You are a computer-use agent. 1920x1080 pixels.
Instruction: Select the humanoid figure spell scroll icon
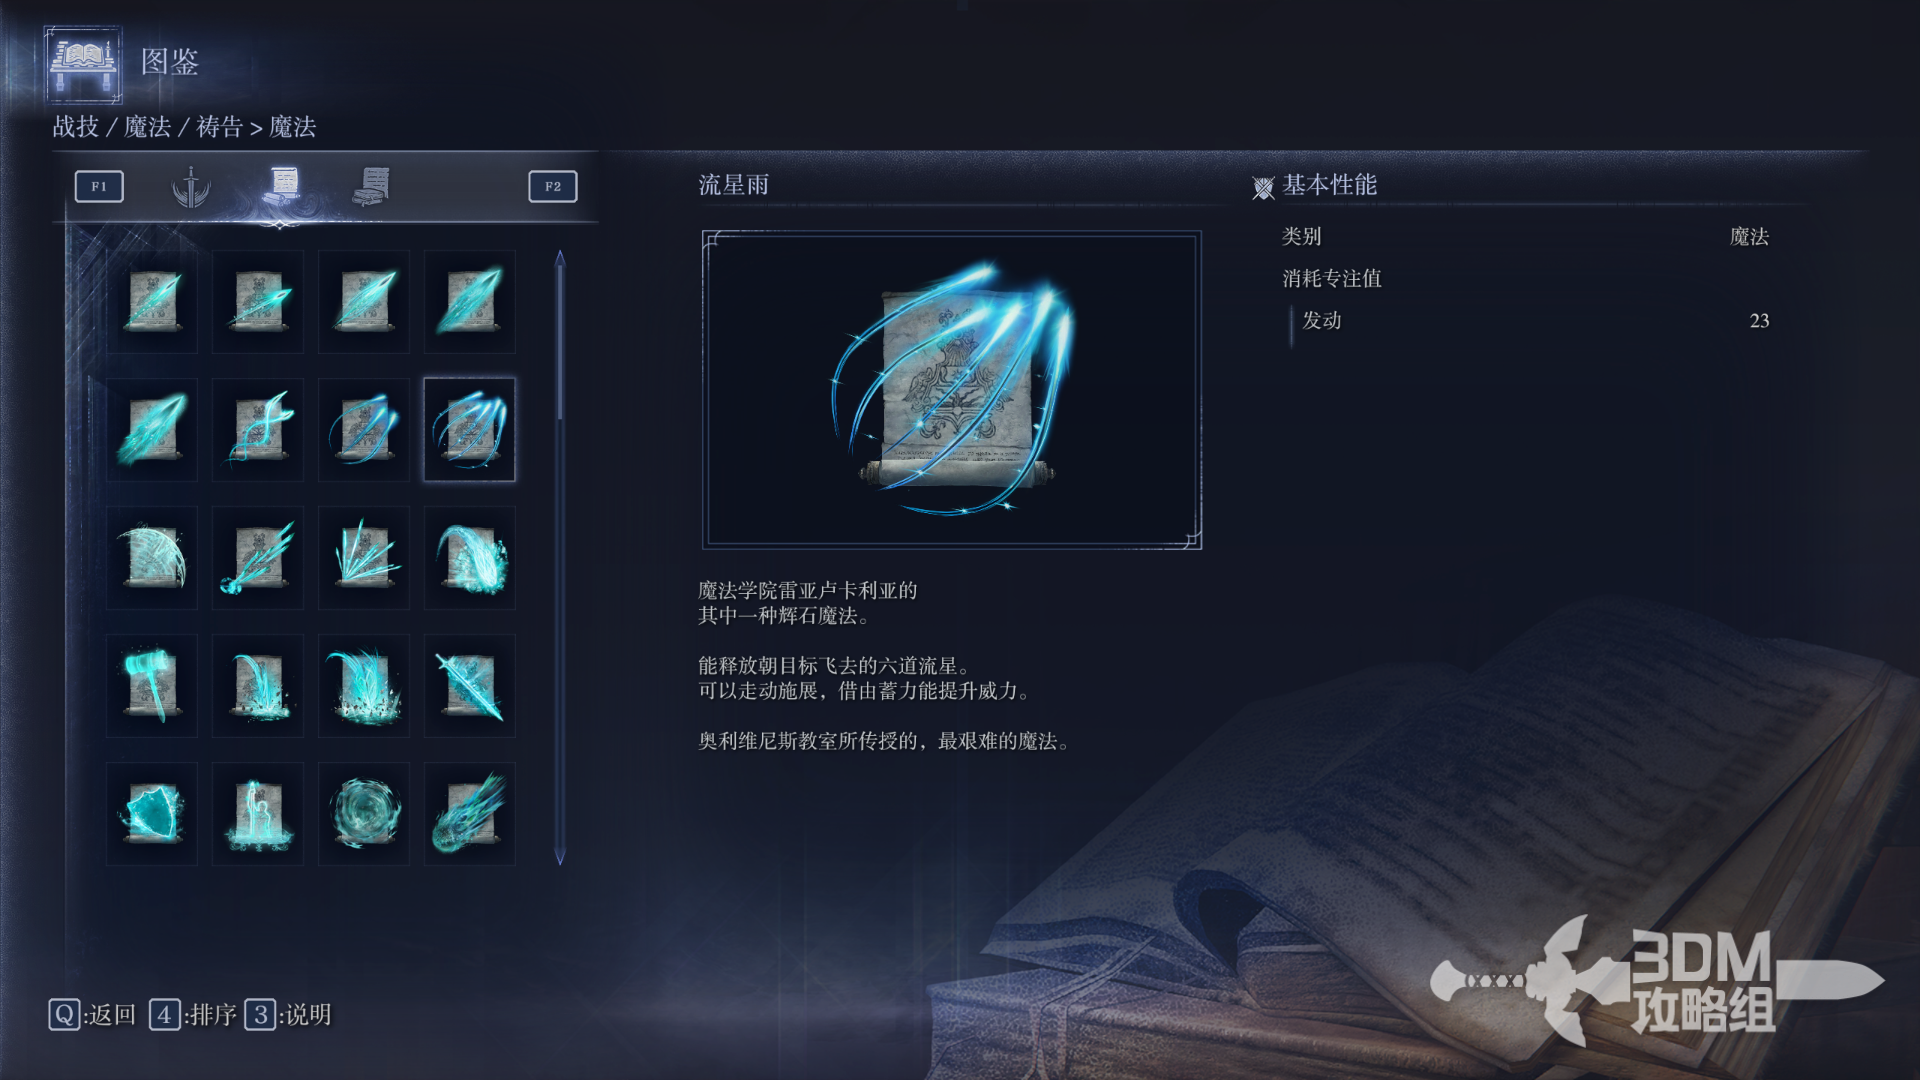click(258, 814)
